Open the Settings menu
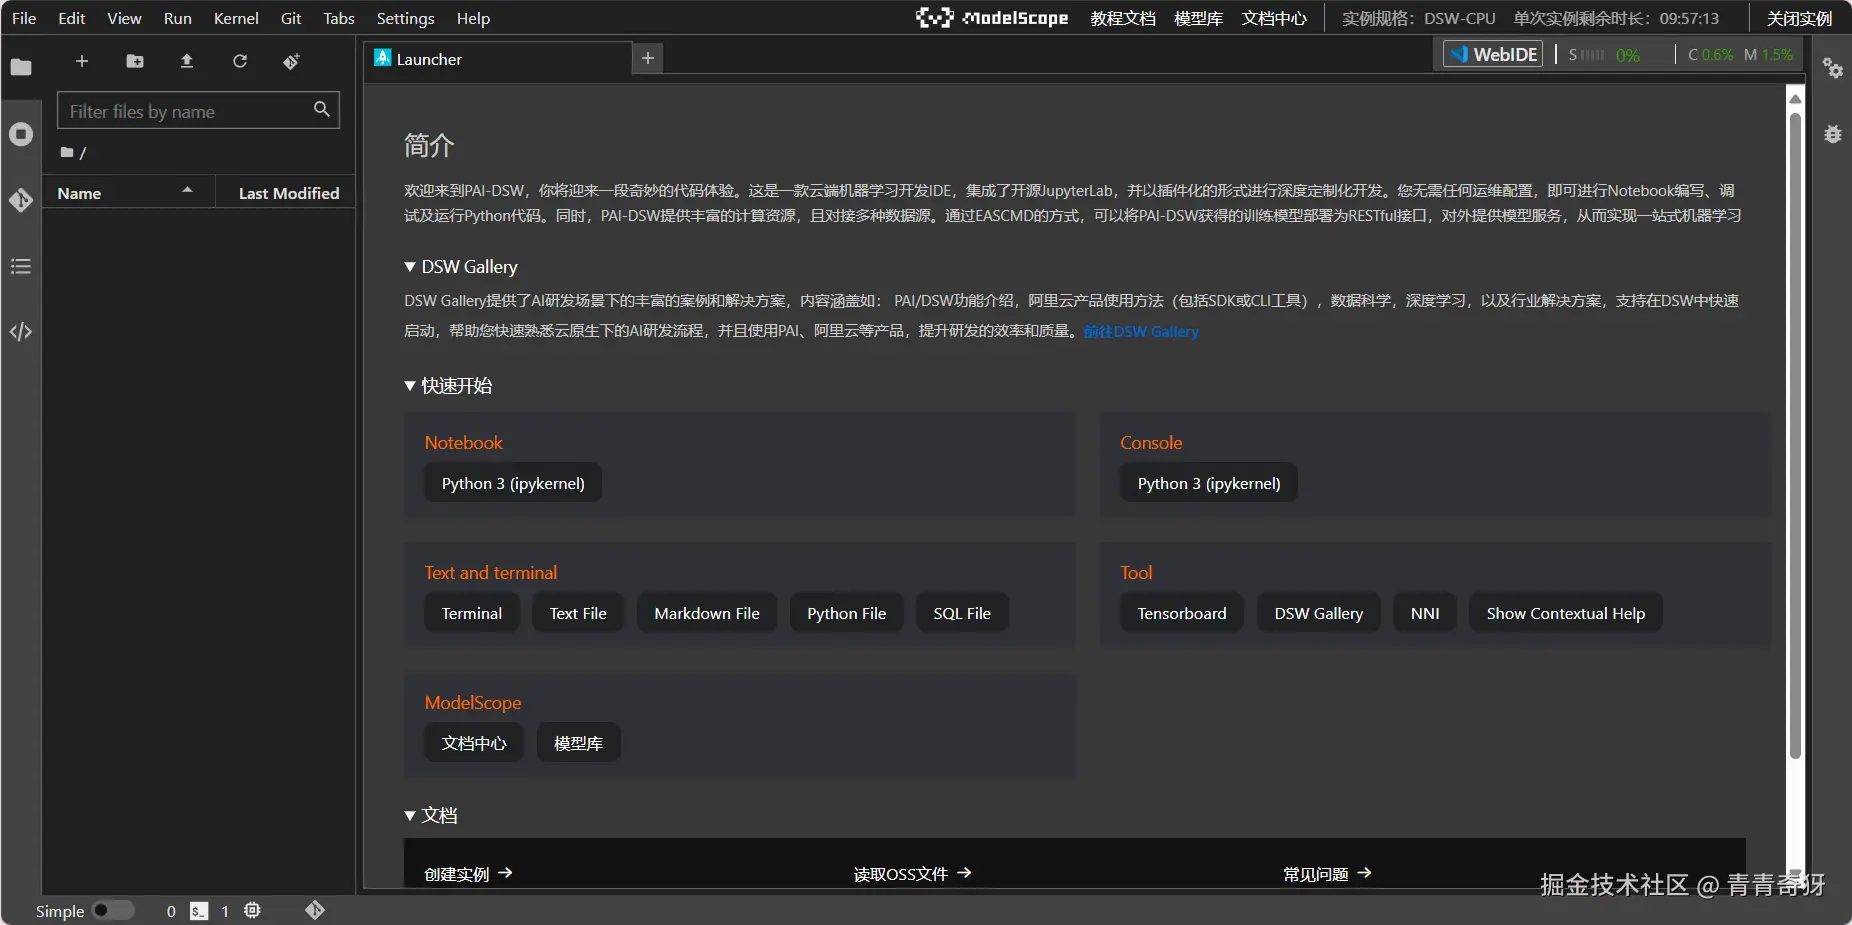Screen dimensions: 1852x925 click(405, 18)
